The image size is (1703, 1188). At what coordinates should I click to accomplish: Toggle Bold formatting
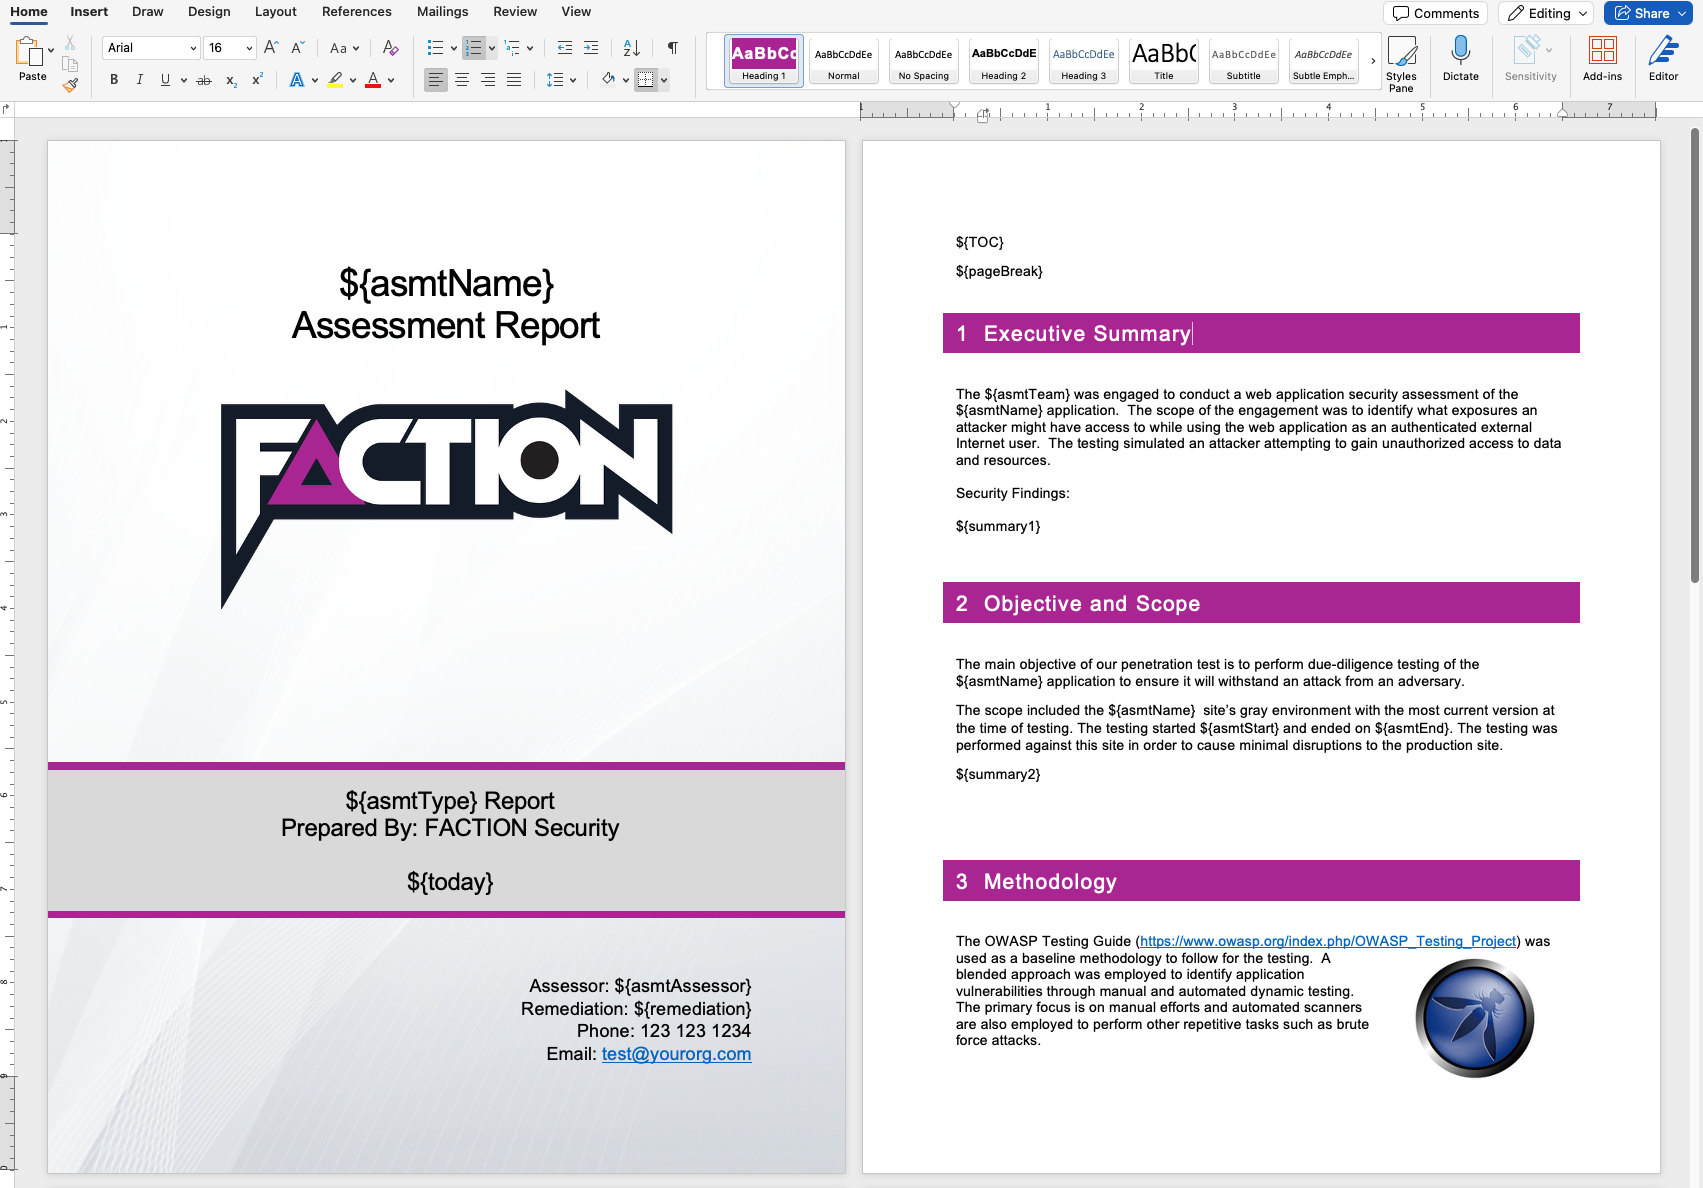[x=114, y=80]
